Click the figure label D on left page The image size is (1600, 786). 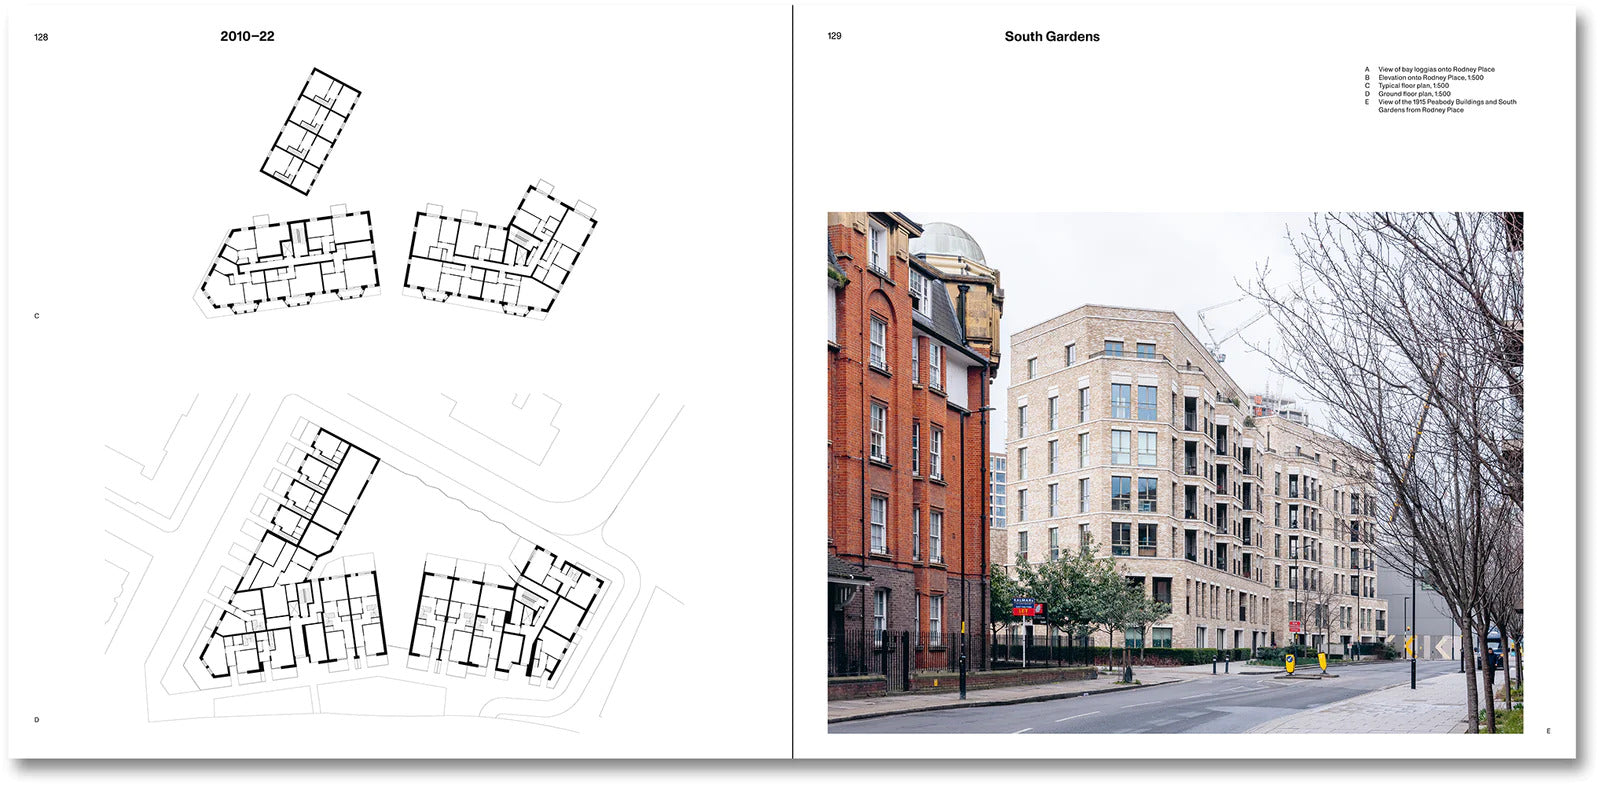click(37, 720)
